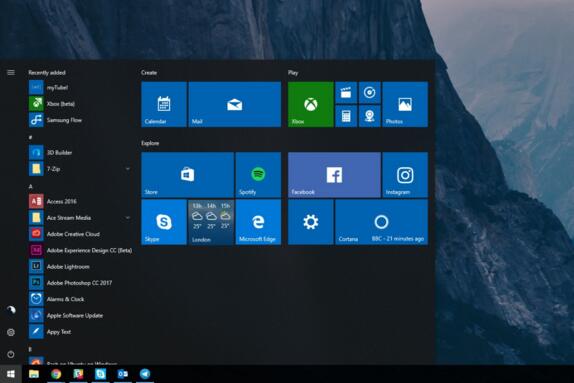The image size is (574, 383).
Task: Open the Photos tile
Action: click(405, 104)
